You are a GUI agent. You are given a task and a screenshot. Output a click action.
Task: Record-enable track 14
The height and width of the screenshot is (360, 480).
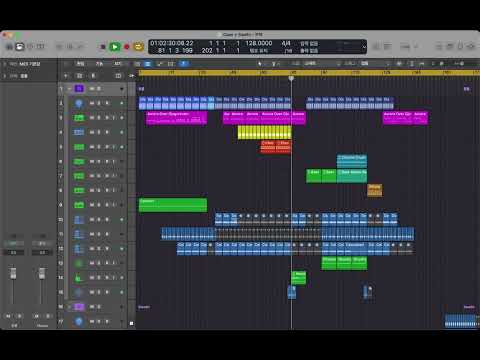pyautogui.click(x=107, y=278)
